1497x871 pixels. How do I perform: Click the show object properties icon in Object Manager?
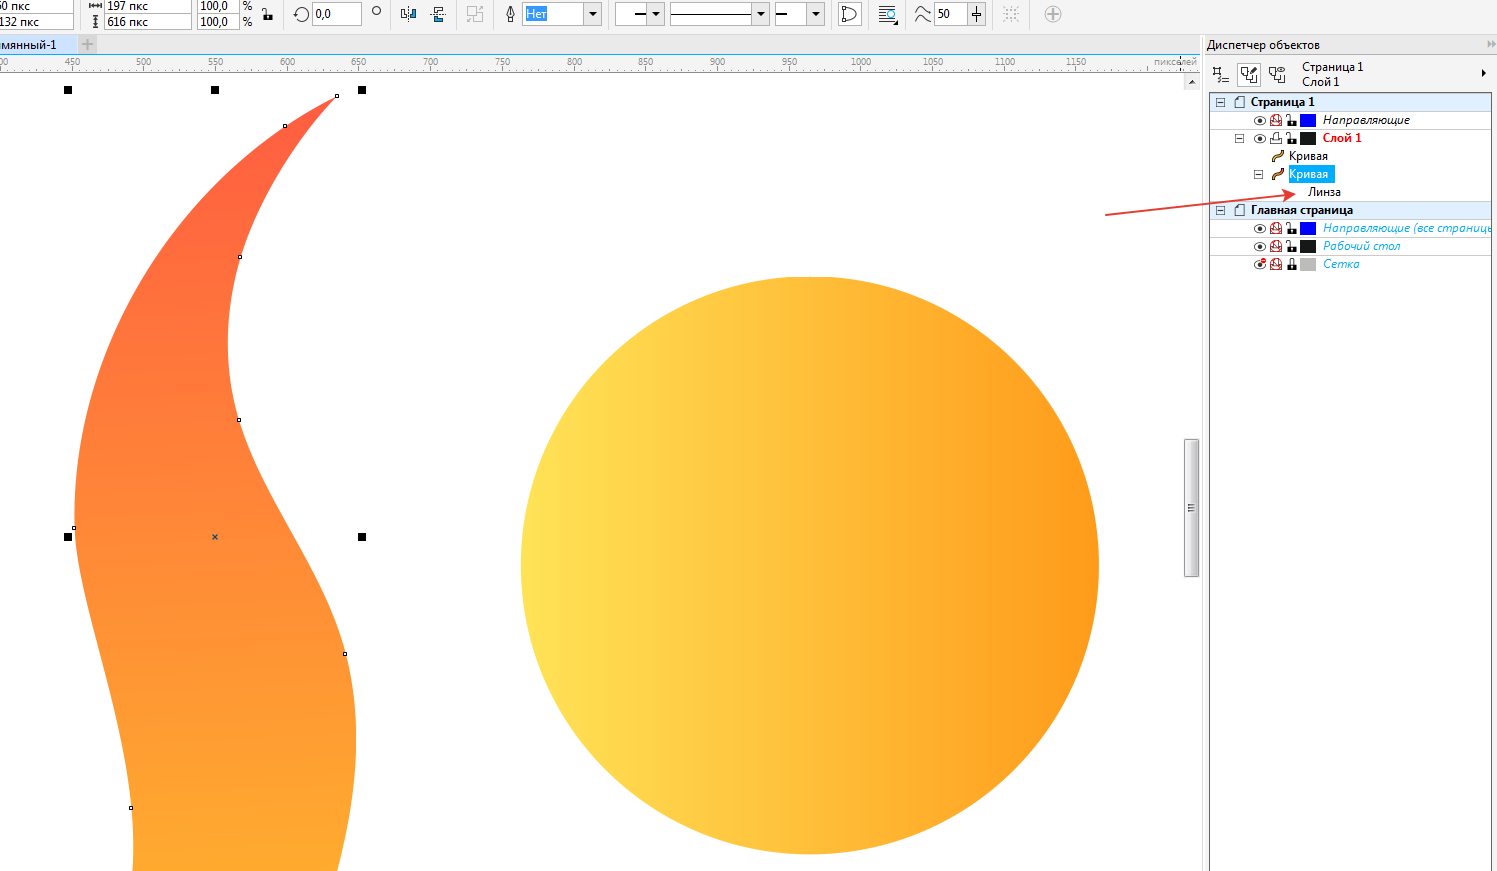1220,75
